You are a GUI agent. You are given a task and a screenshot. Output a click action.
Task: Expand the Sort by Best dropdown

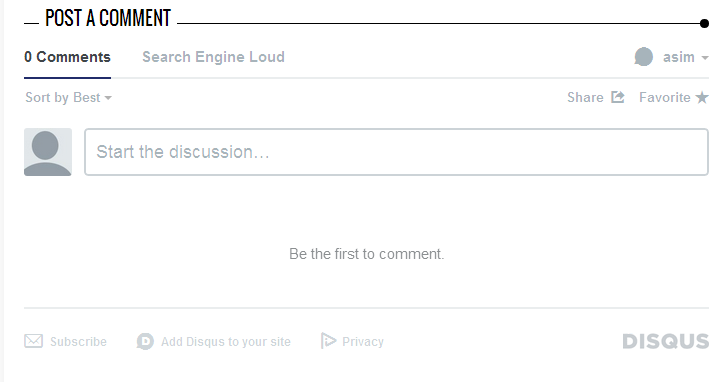point(68,98)
